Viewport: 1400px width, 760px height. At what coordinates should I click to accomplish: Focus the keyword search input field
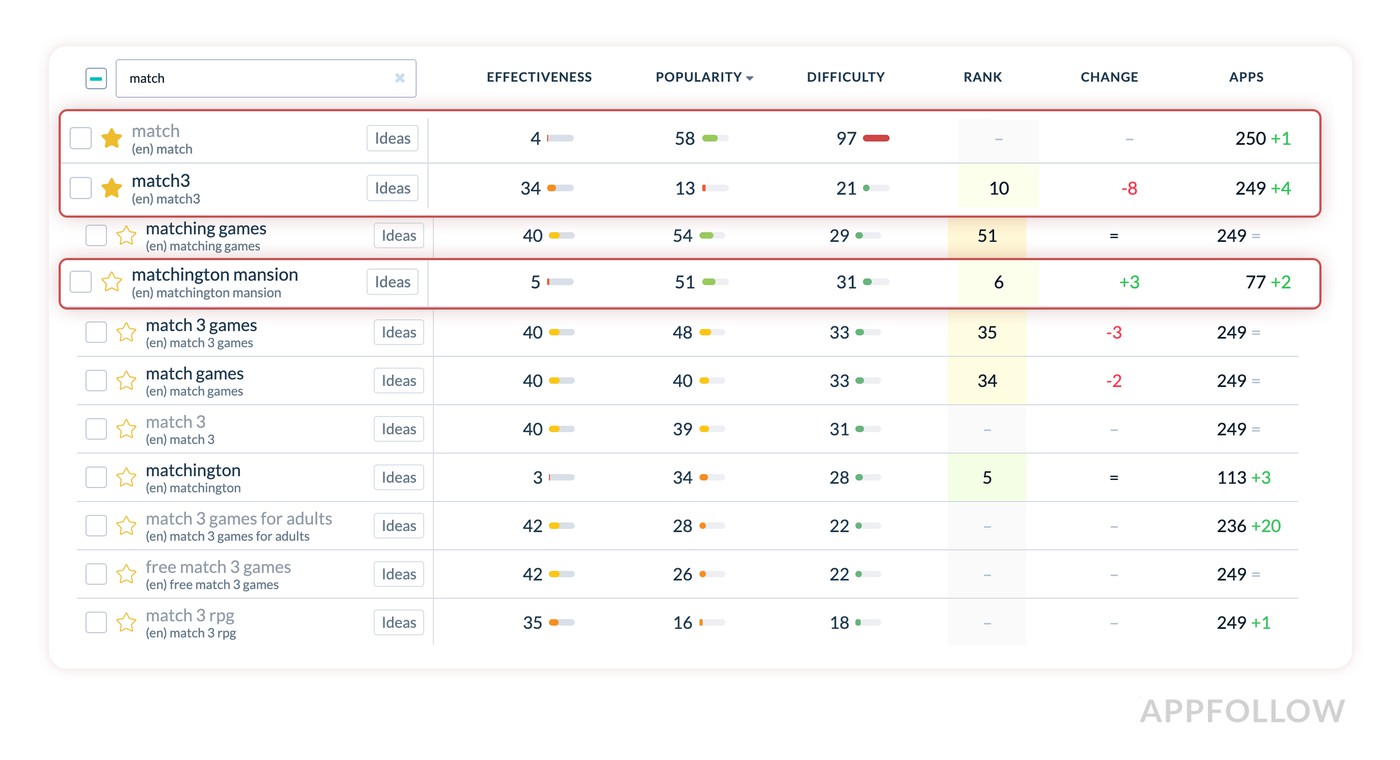pos(255,78)
